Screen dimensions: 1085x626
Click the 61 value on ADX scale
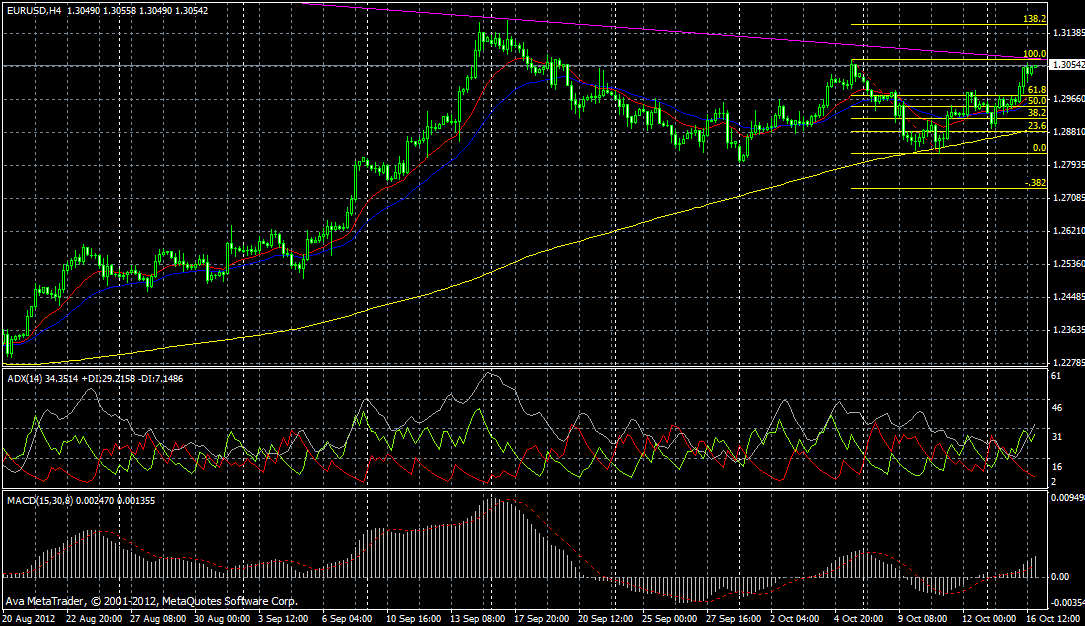pos(1056,376)
